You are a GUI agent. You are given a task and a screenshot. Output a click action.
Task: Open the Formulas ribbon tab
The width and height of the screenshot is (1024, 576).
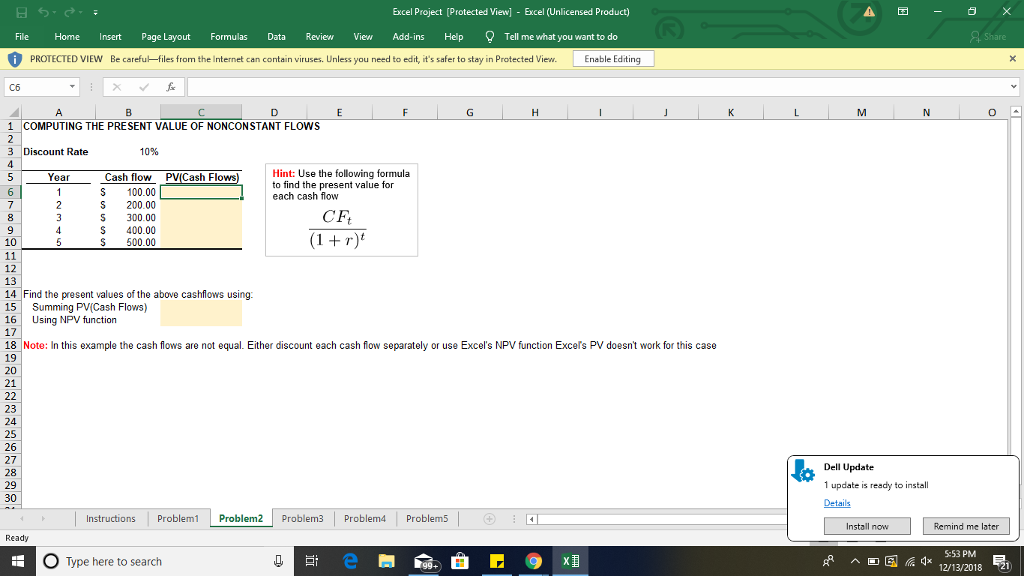pos(229,36)
